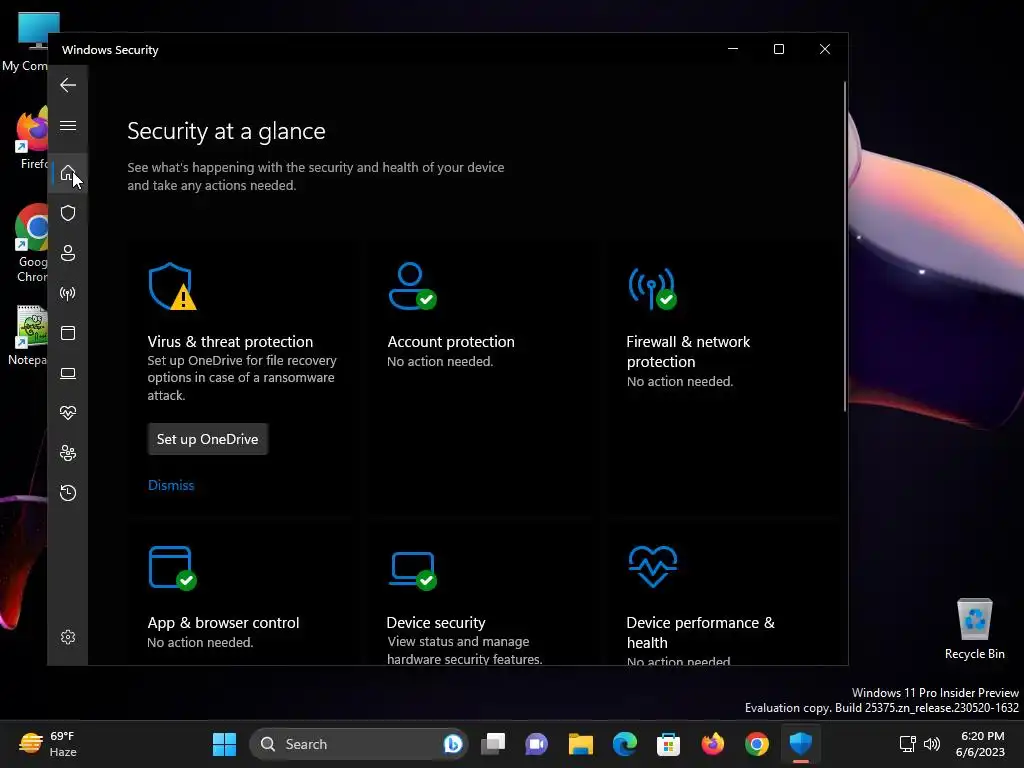Go back using the back arrow
This screenshot has height=768, width=1024.
coord(68,85)
